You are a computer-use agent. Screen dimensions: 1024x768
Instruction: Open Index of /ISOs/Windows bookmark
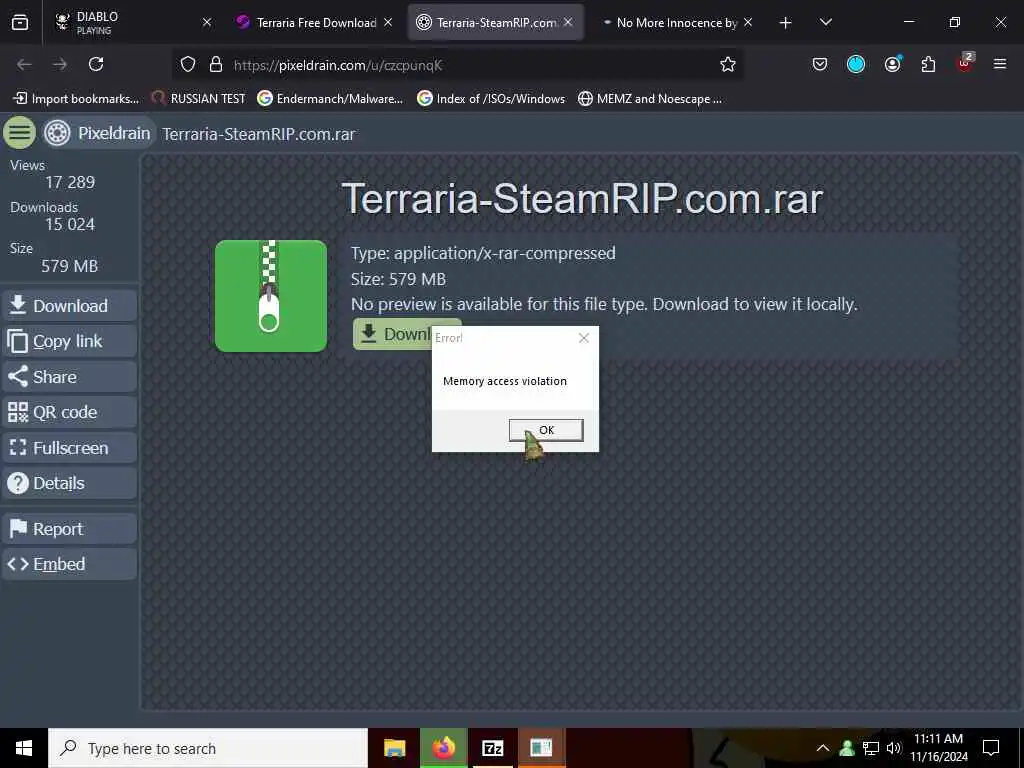[x=491, y=99]
